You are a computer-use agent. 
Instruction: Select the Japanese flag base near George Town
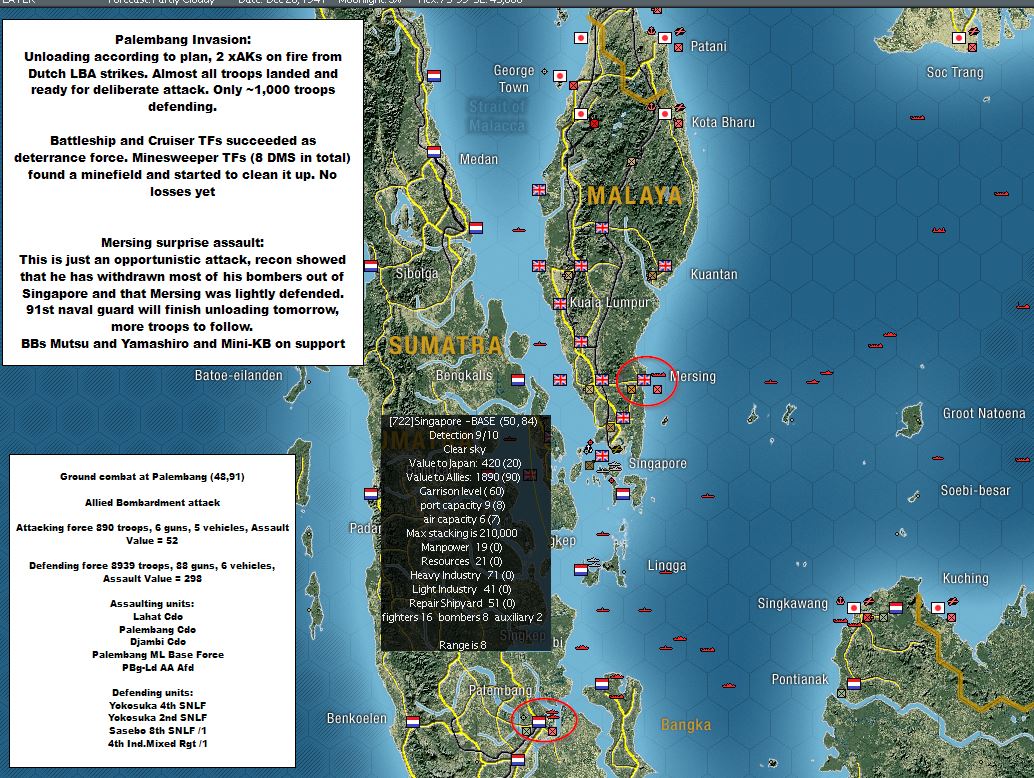560,76
